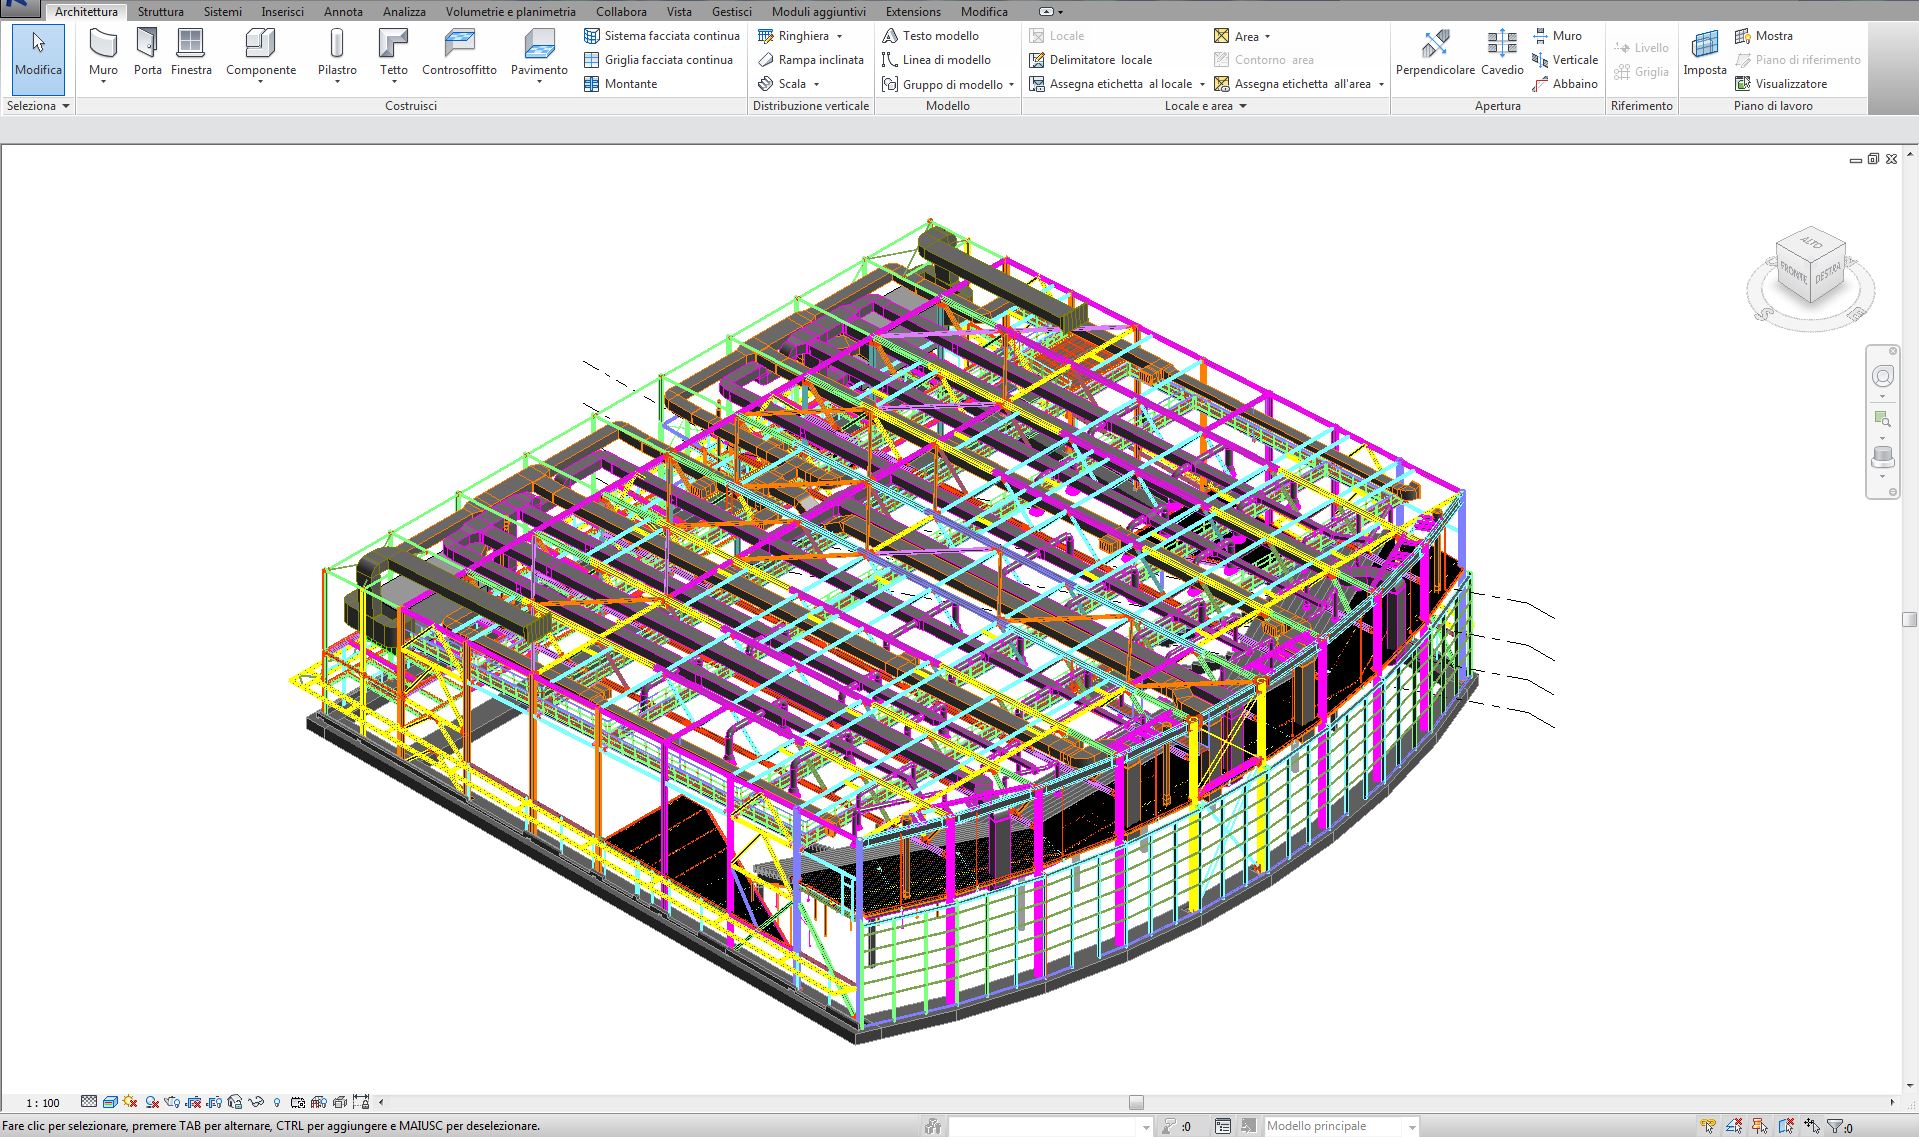This screenshot has width=1919, height=1137.
Task: Toggle select links icon in status bar
Action: (x=1708, y=1126)
